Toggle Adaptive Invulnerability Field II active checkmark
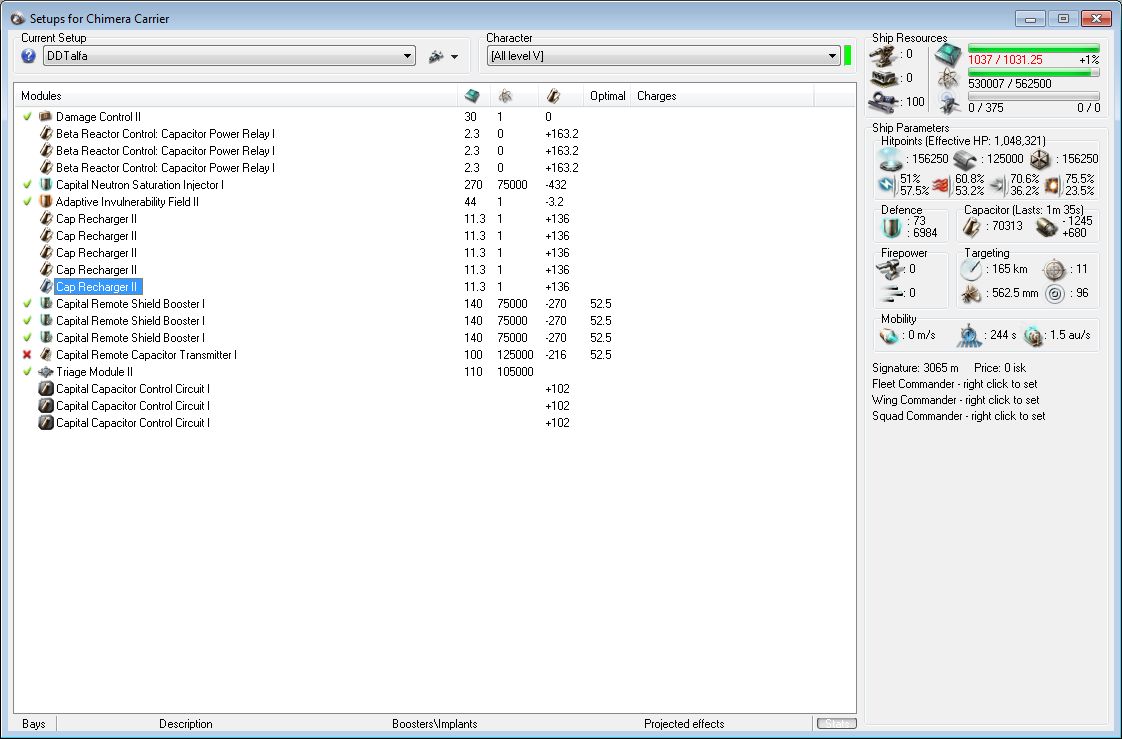 27,202
